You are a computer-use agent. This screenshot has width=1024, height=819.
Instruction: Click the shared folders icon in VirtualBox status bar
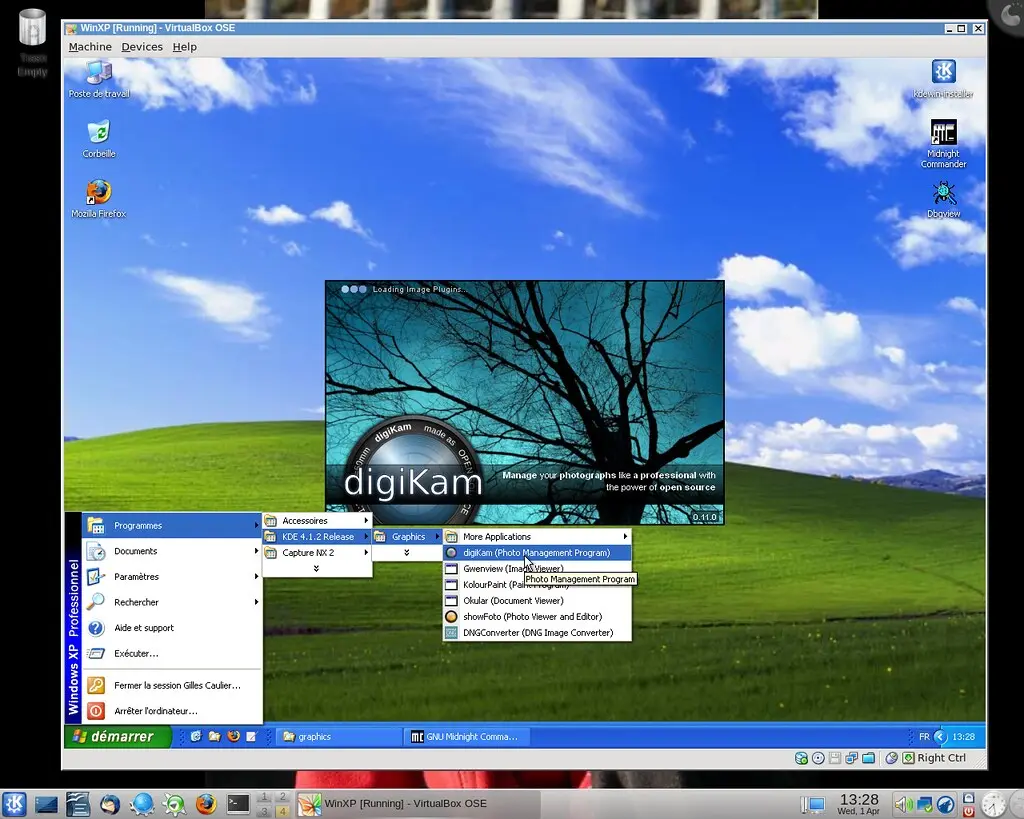(x=867, y=758)
